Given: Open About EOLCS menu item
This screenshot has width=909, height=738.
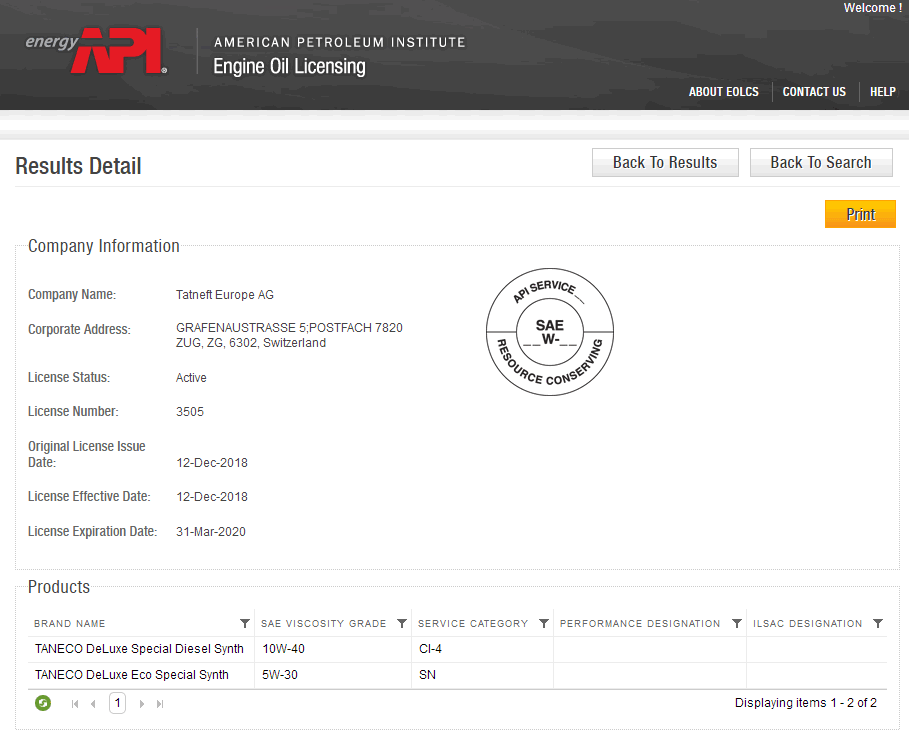Looking at the screenshot, I should click(723, 92).
